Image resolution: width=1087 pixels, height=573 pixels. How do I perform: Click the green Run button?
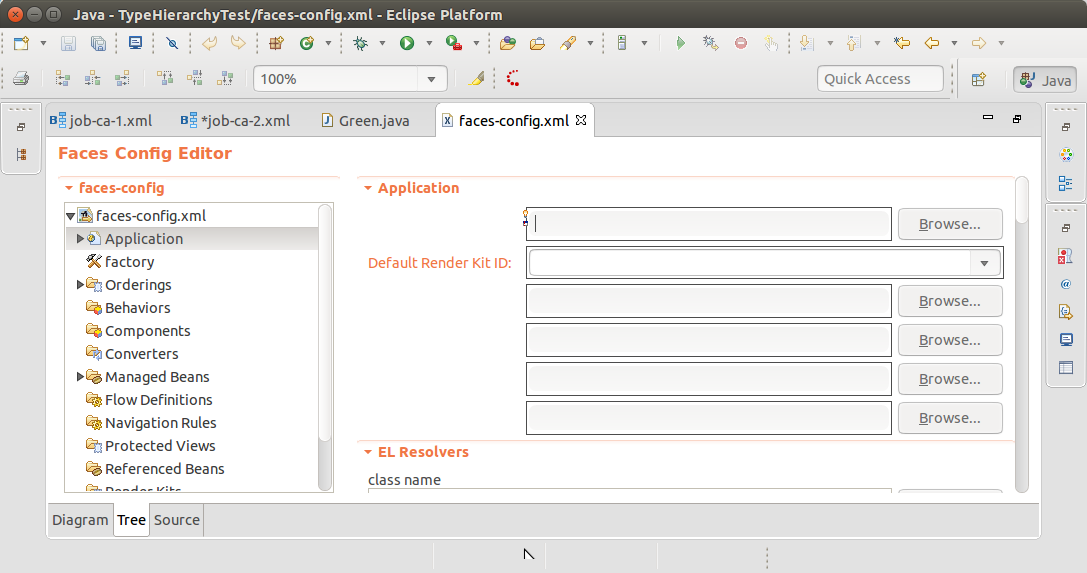tap(407, 43)
